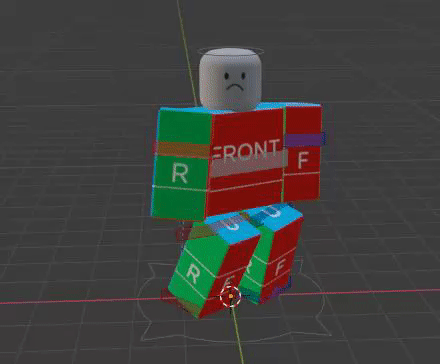Click the halo ring control above head
This screenshot has height=364, width=440.
pyautogui.click(x=230, y=51)
